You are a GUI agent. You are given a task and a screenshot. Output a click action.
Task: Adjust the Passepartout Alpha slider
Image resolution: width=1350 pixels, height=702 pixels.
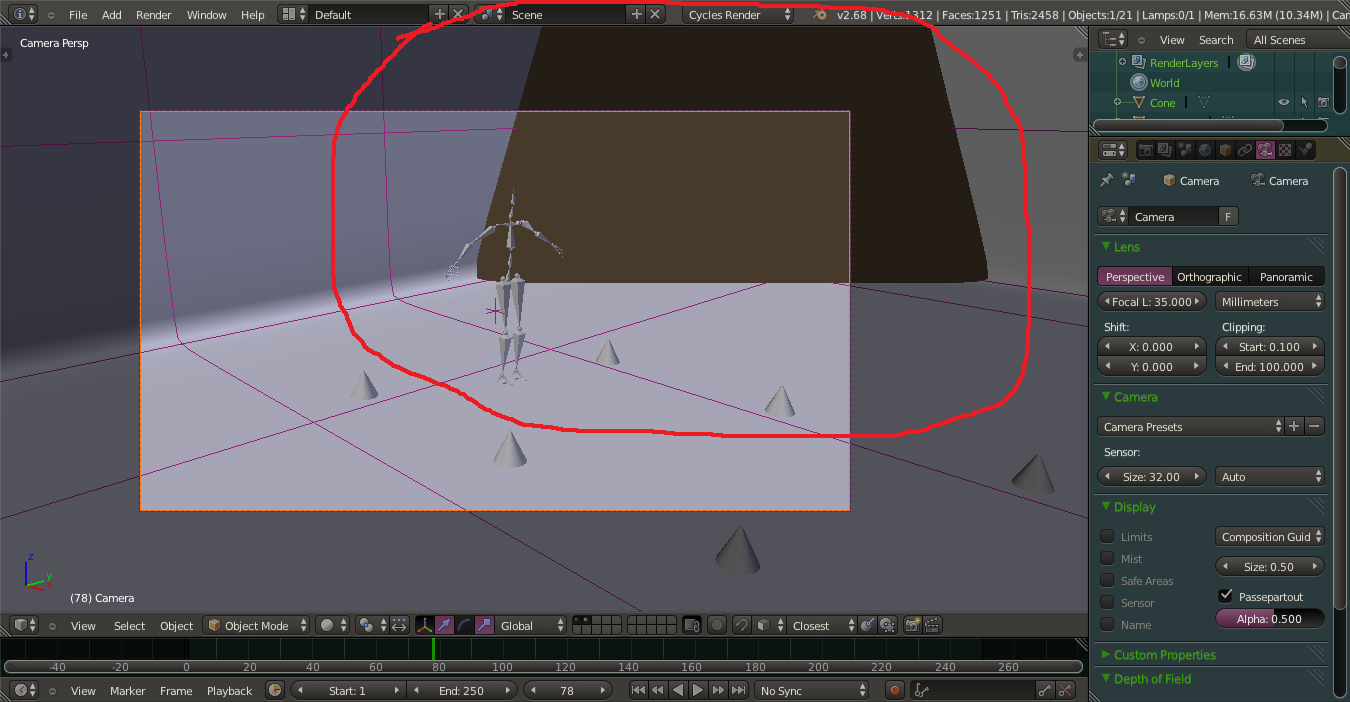point(1270,618)
